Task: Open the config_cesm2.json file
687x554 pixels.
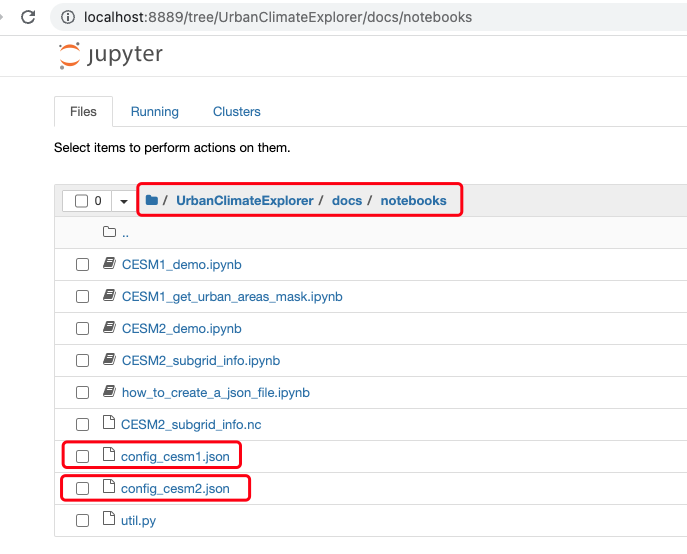Action: tap(175, 489)
